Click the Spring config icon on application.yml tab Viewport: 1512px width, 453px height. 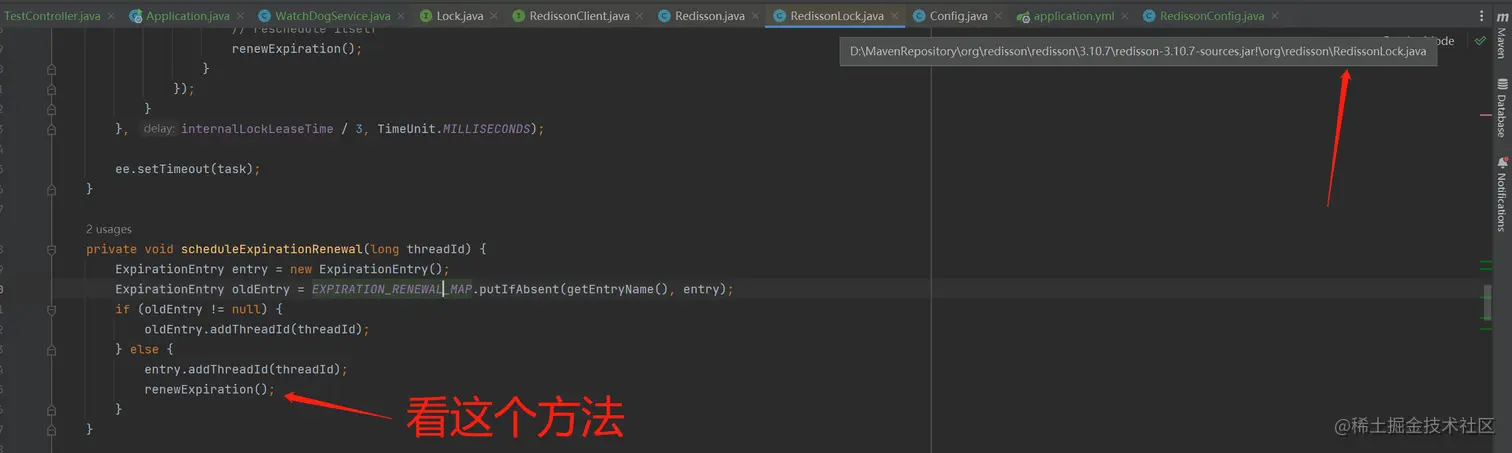pyautogui.click(x=1023, y=17)
